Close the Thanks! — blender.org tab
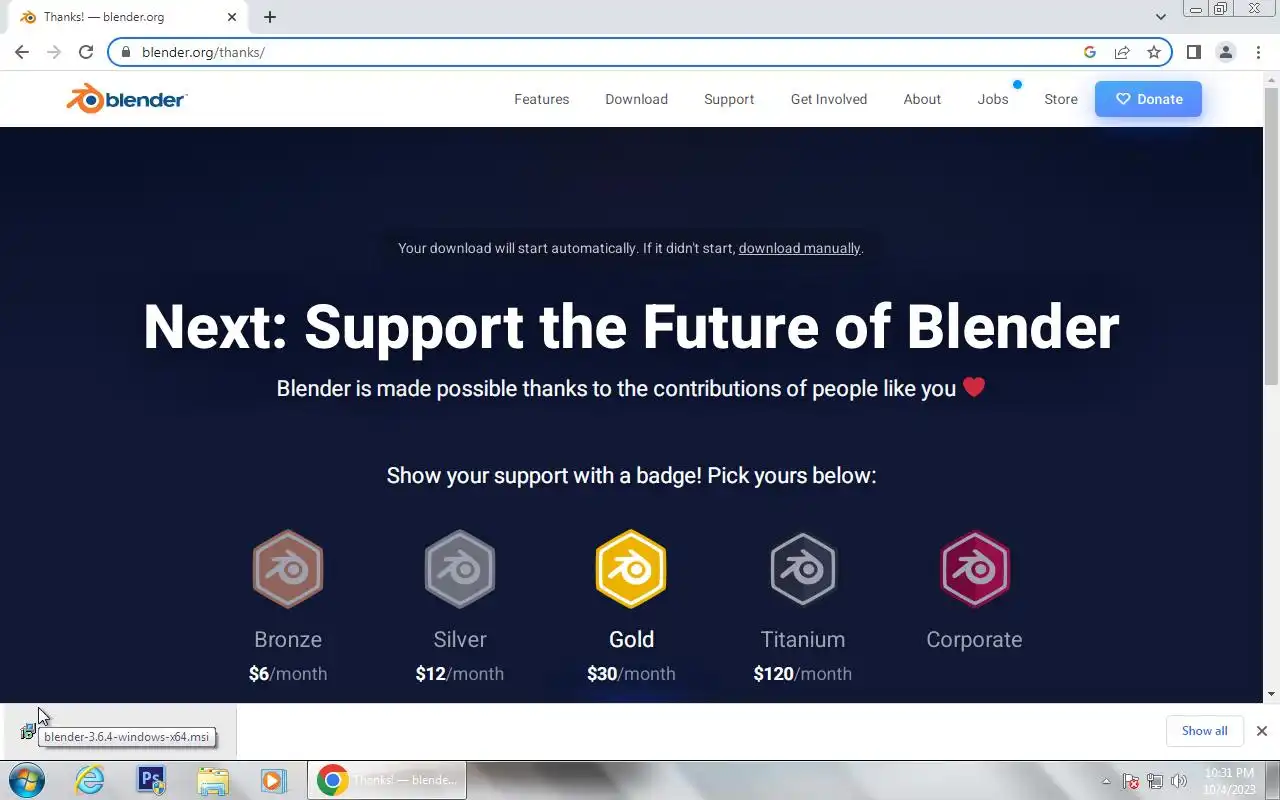1280x800 pixels. pos(232,17)
